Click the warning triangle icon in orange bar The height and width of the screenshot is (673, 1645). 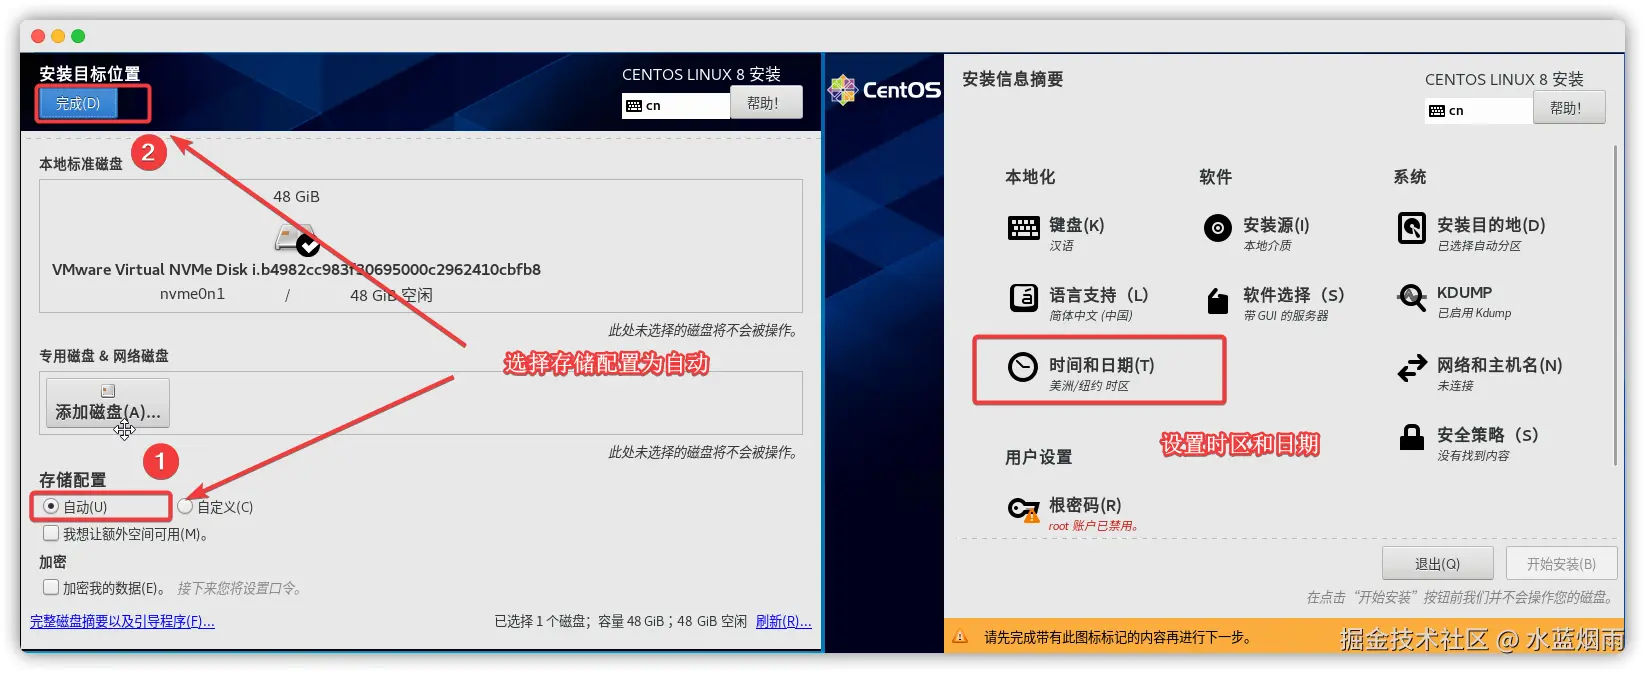click(x=960, y=636)
